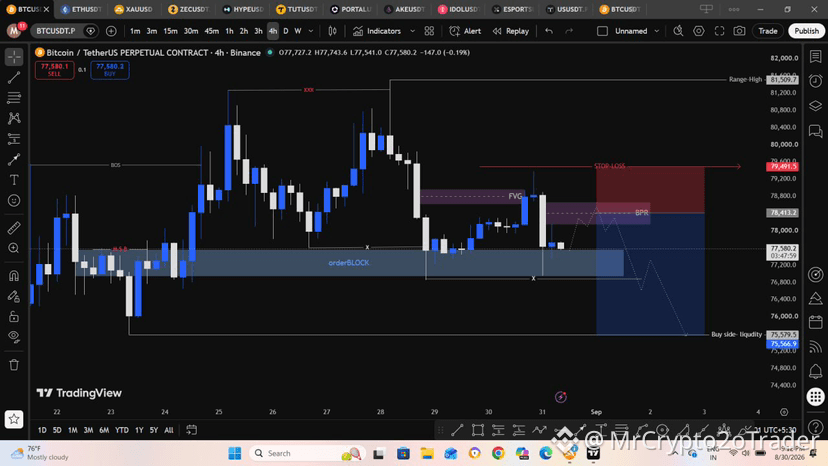Select the ruler measure tool
The height and width of the screenshot is (466, 828).
tap(14, 228)
